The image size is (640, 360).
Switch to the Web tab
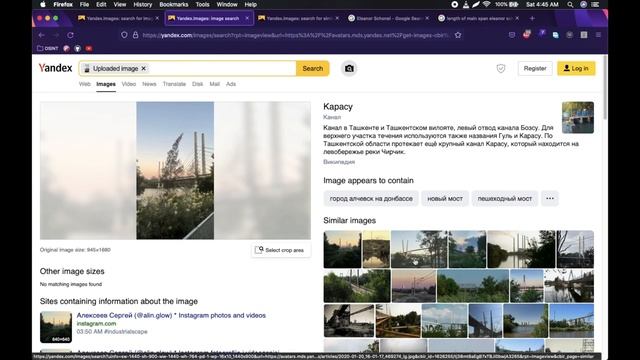[x=84, y=84]
